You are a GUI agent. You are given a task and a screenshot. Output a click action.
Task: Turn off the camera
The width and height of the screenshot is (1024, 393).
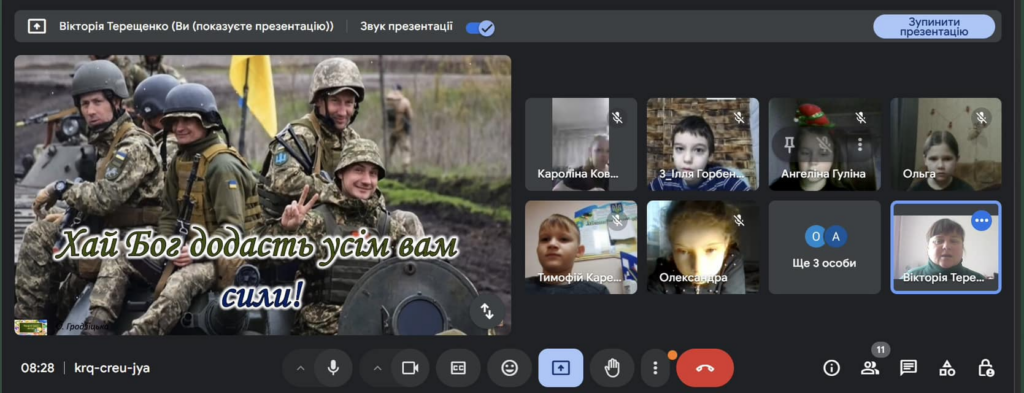click(410, 368)
